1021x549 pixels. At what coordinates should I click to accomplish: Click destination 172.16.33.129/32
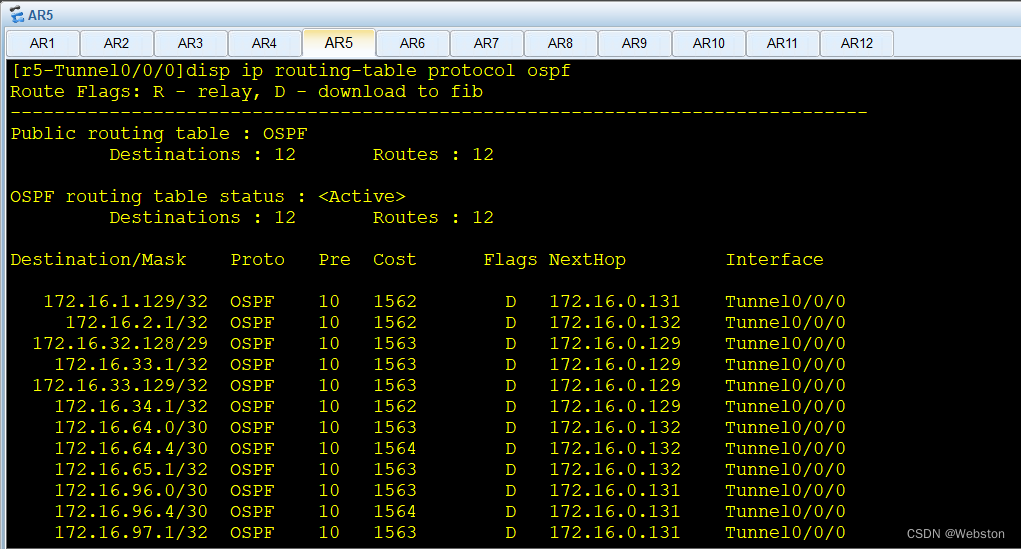pyautogui.click(x=120, y=386)
